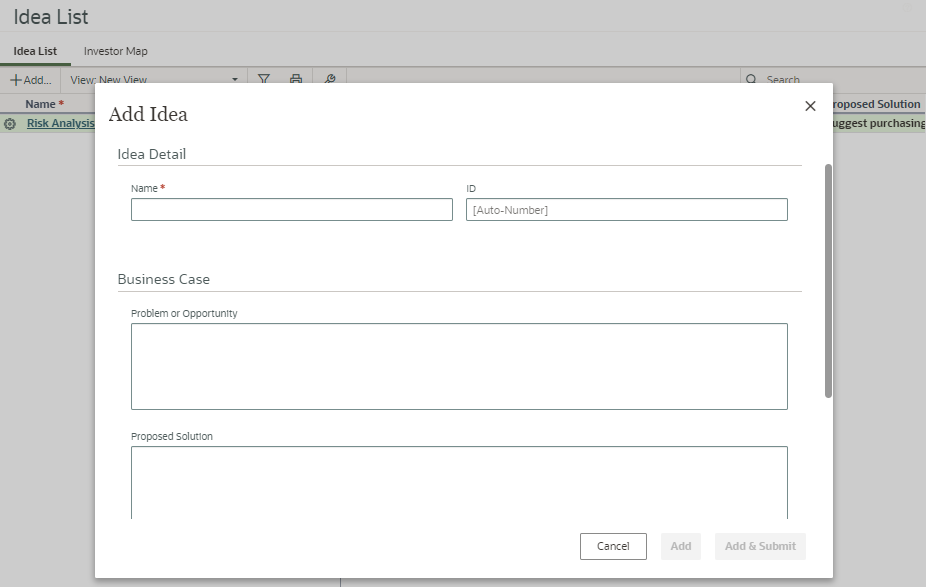Click the plus Add button in toolbar

(x=30, y=79)
